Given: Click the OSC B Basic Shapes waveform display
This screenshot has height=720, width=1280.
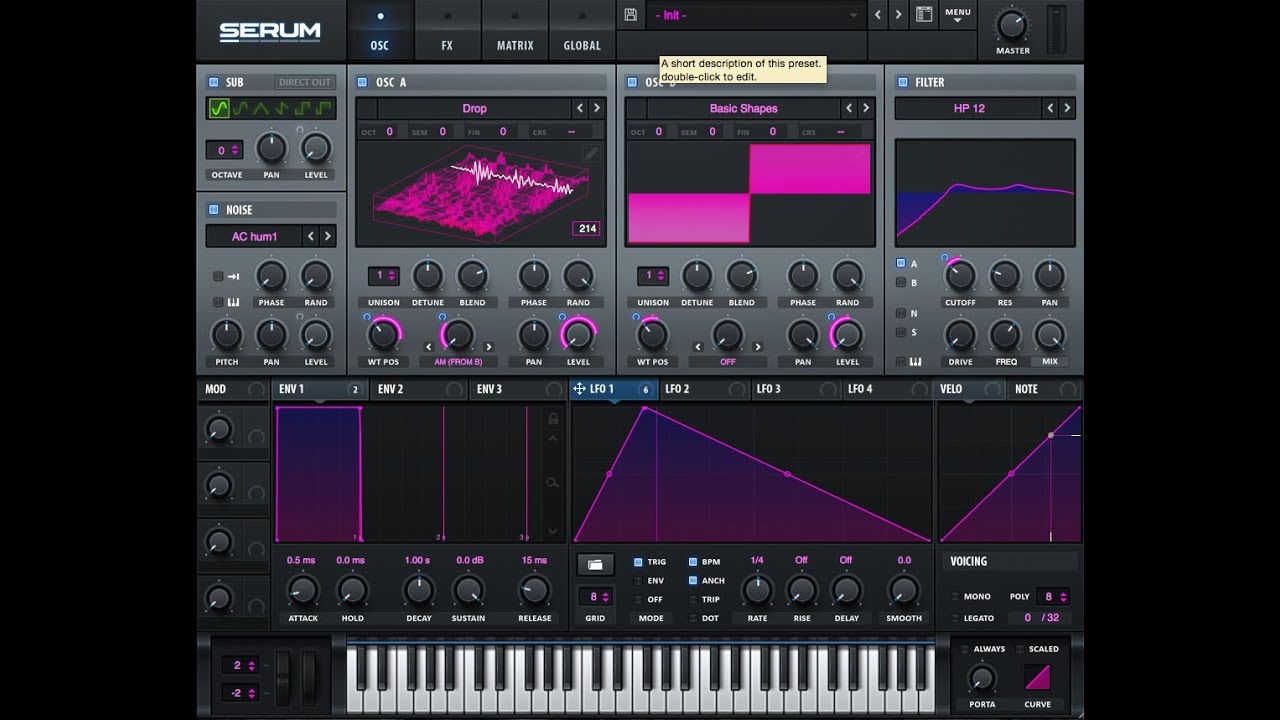Looking at the screenshot, I should pyautogui.click(x=749, y=193).
